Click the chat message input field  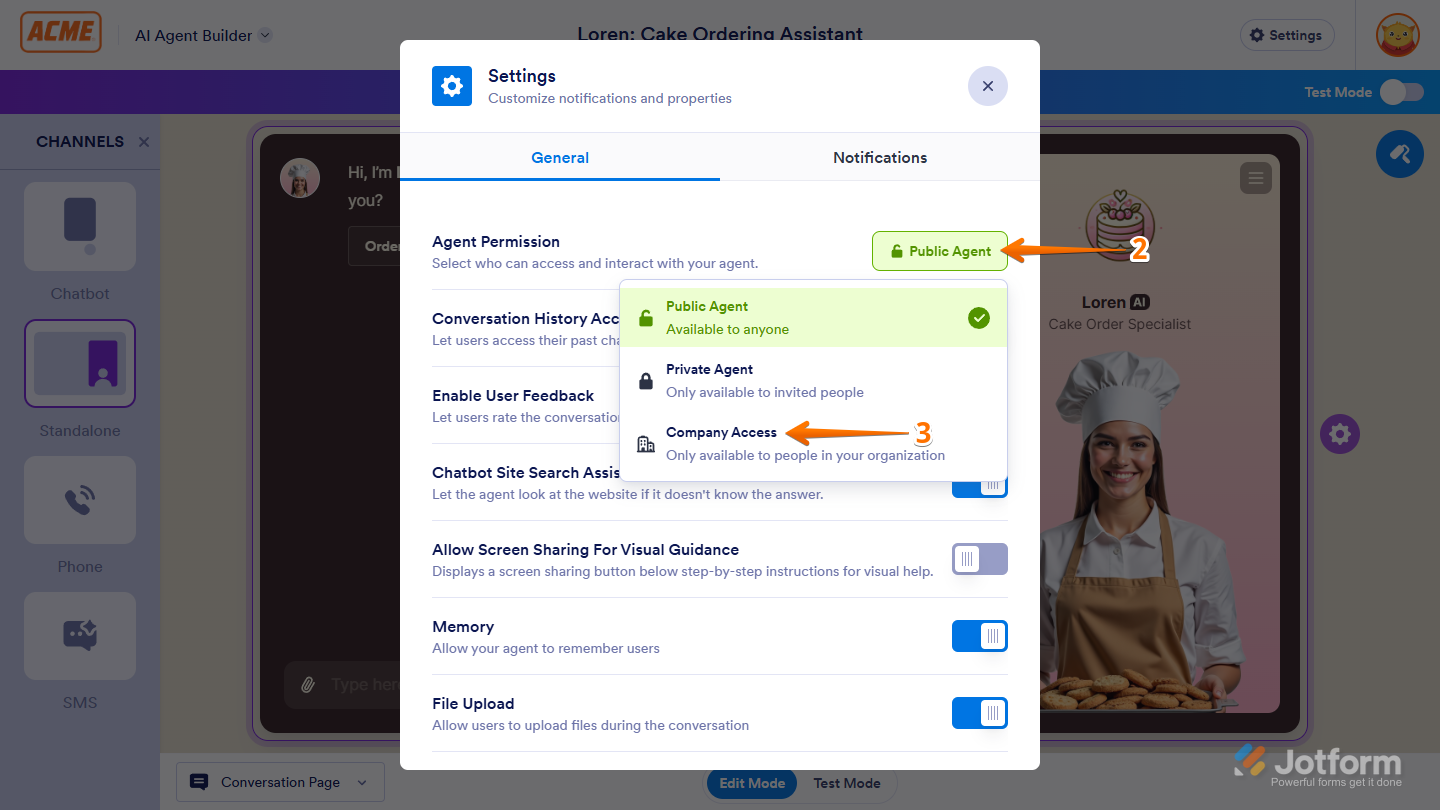[364, 685]
